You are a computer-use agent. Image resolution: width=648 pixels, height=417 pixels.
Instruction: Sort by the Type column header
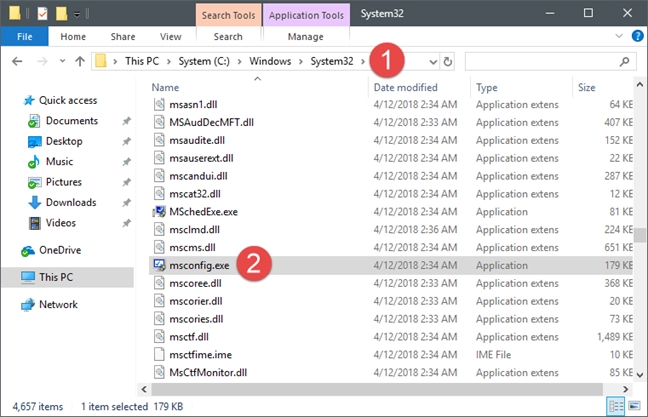click(x=486, y=88)
